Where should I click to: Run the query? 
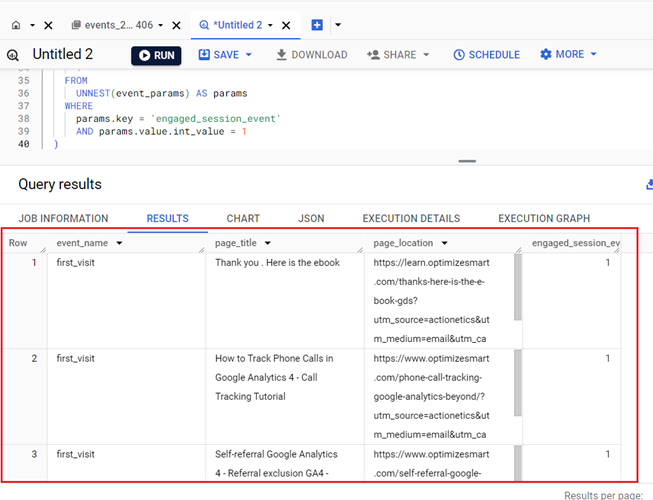(156, 55)
